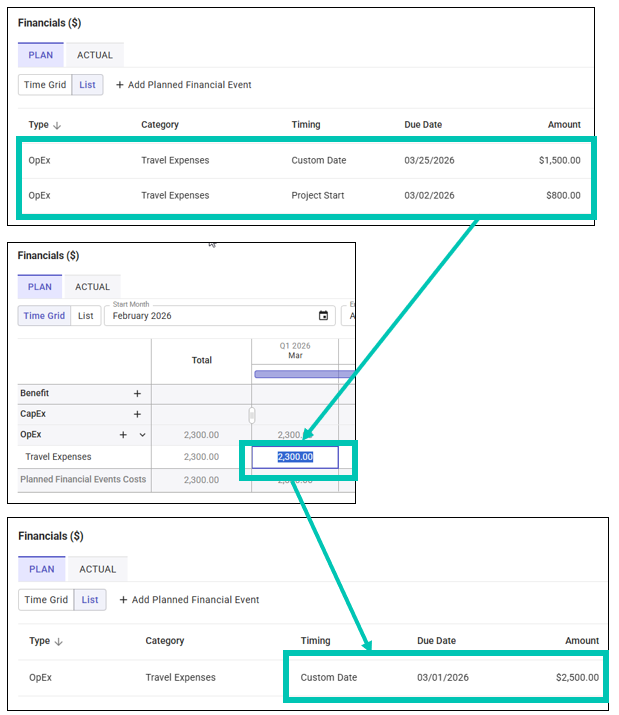The width and height of the screenshot is (619, 715).
Task: Sort by the Due Date column in top list
Action: 423,125
